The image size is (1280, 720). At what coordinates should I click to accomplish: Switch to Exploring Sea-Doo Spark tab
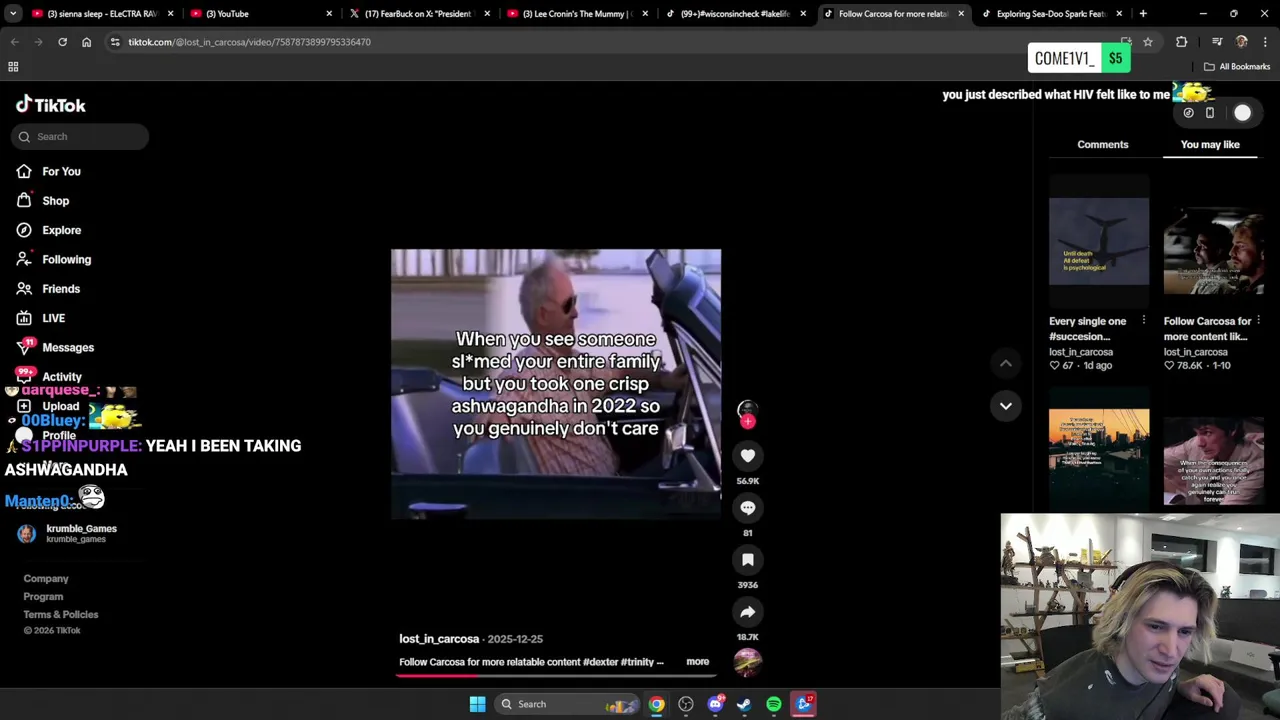1052,14
